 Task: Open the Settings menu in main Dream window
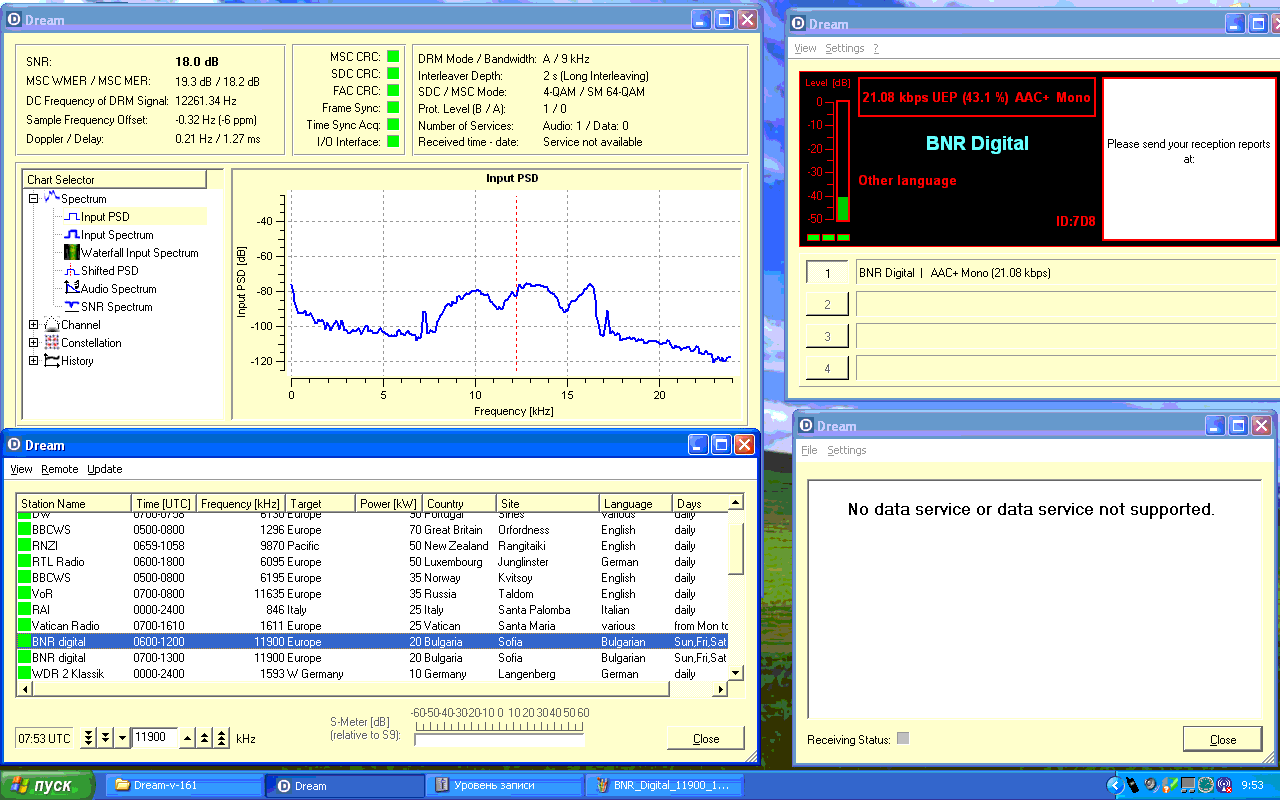(x=845, y=48)
